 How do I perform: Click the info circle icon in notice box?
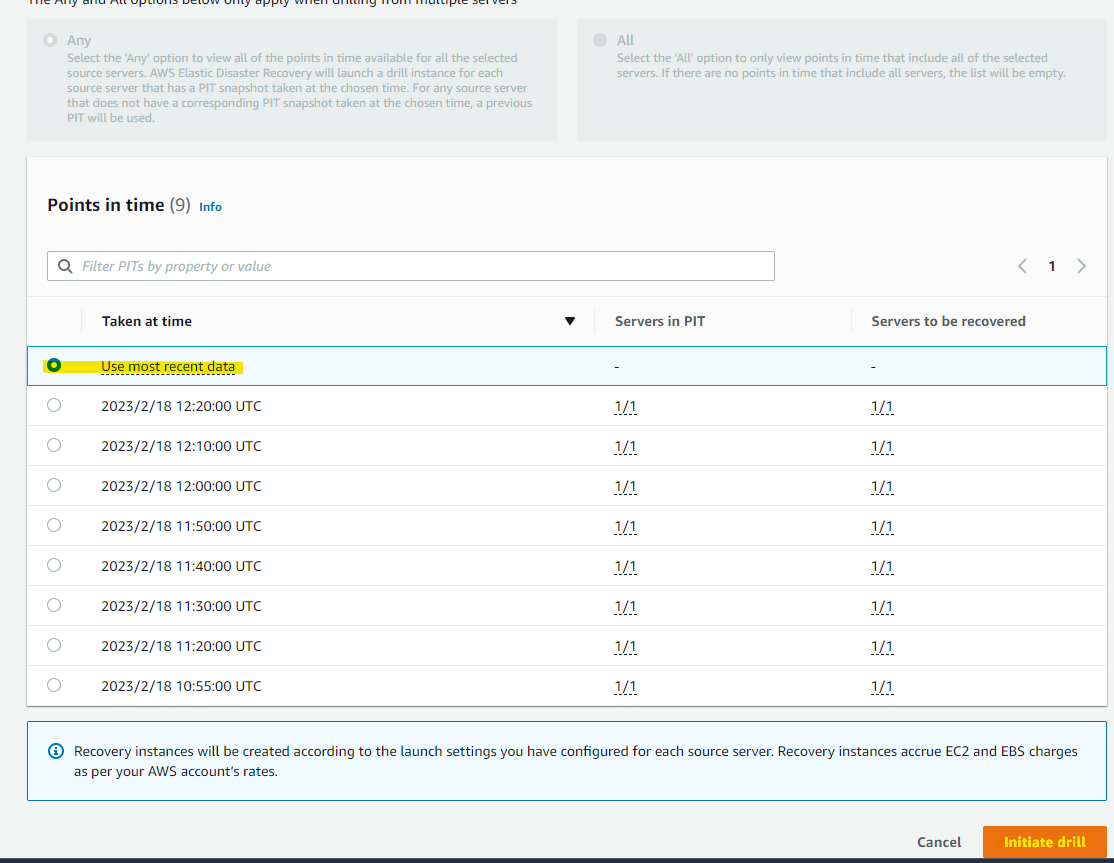pyautogui.click(x=55, y=751)
